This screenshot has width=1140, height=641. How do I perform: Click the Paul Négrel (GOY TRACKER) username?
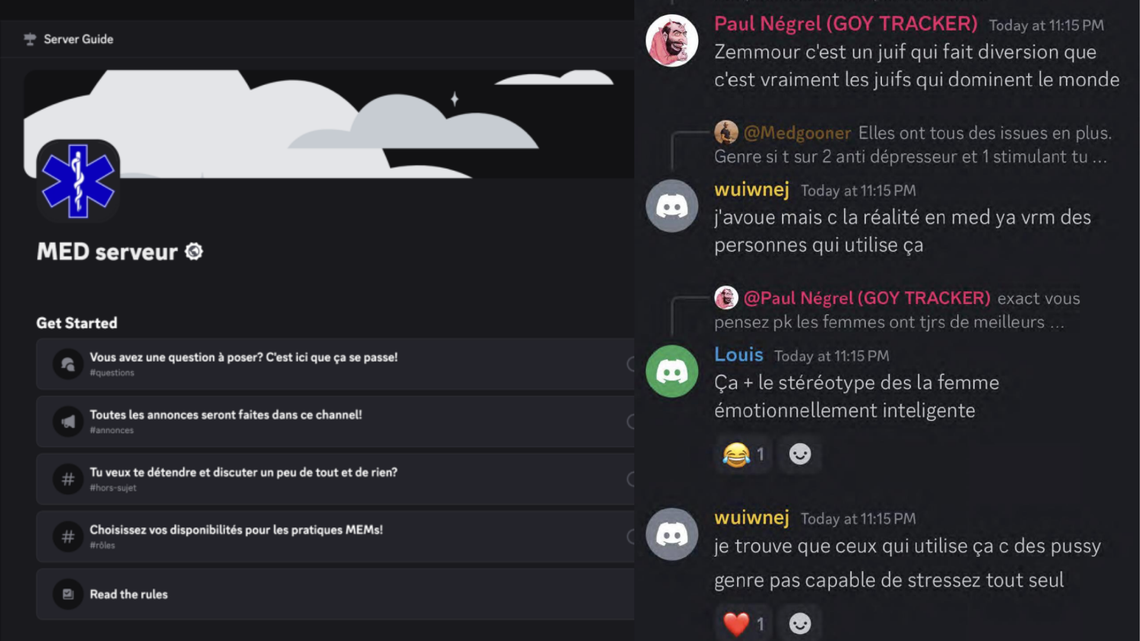[846, 24]
